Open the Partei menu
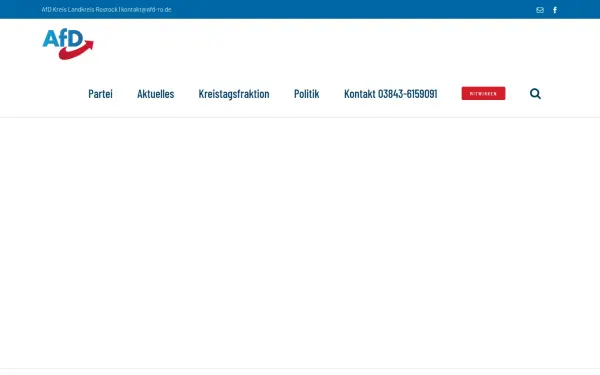The width and height of the screenshot is (600, 375). click(100, 94)
